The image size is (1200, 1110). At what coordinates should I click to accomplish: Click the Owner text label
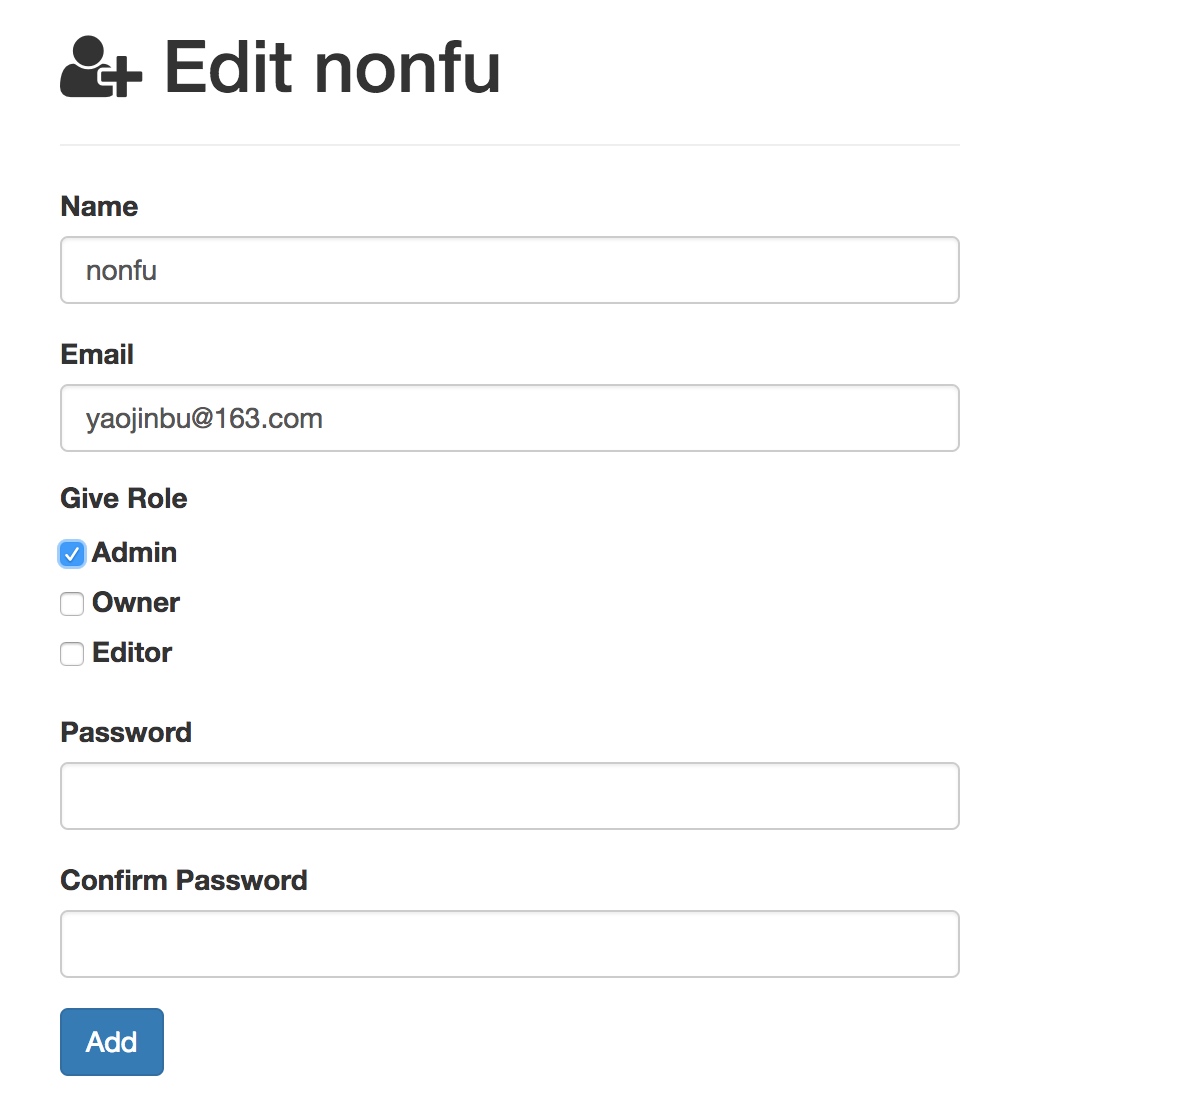pos(136,602)
